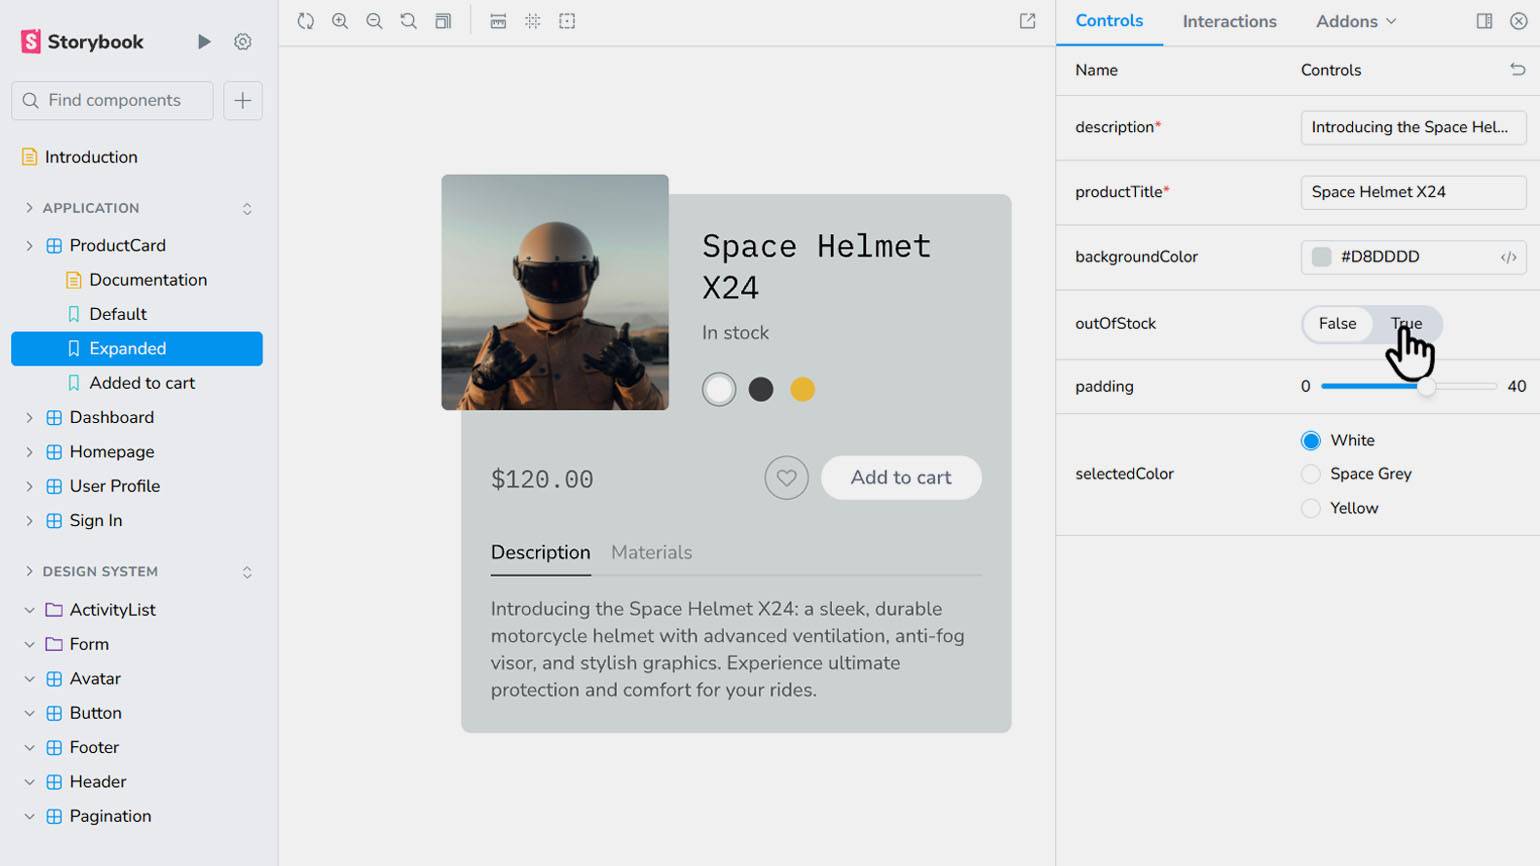Click the productTitle text input
The image size is (1540, 866).
(1413, 192)
